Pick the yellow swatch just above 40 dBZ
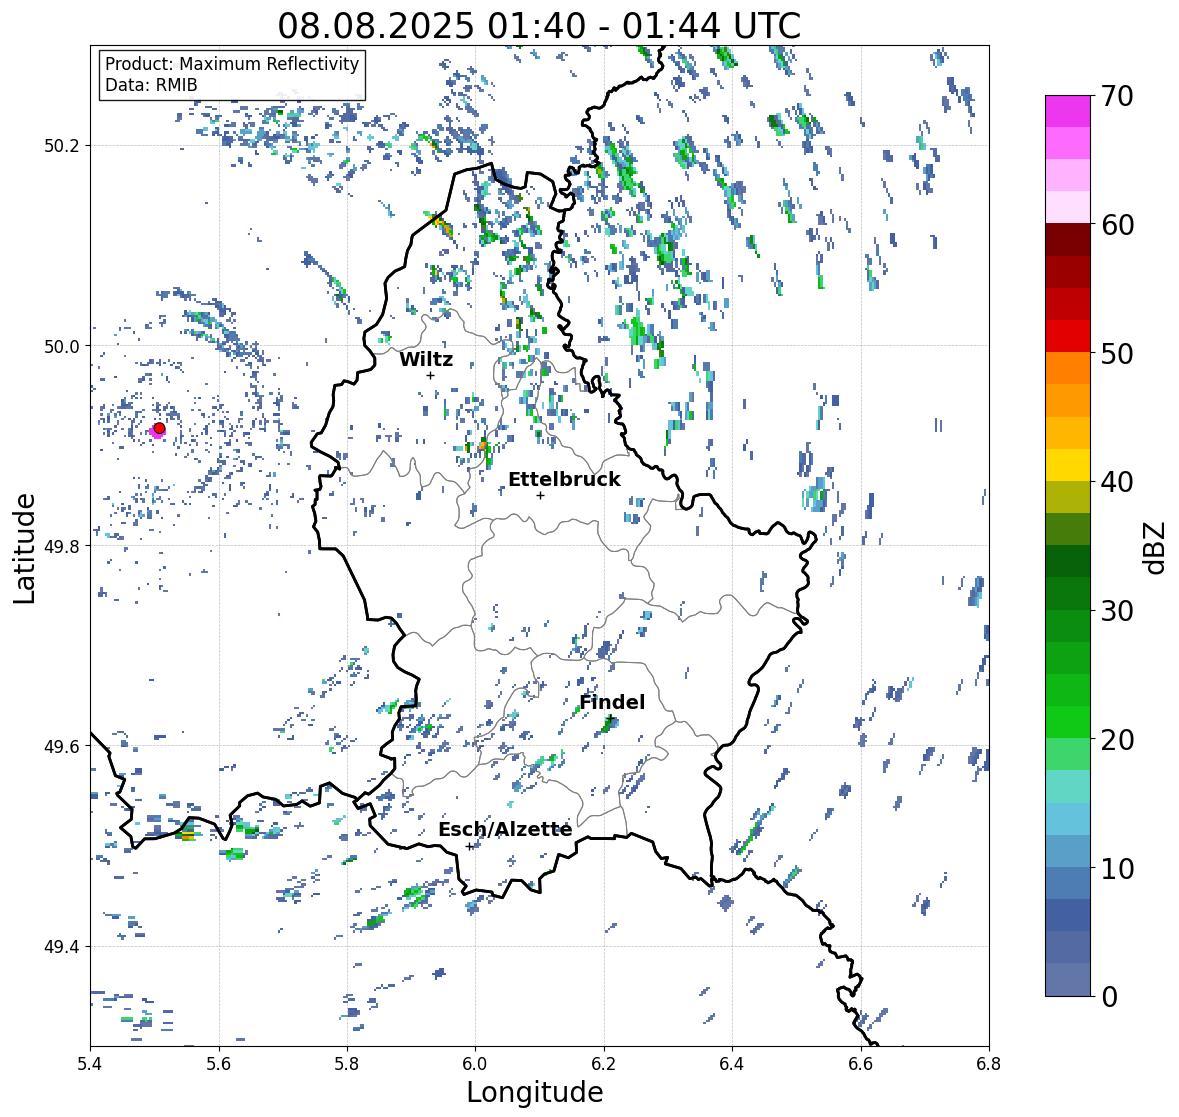The image size is (1179, 1117). 1068,465
